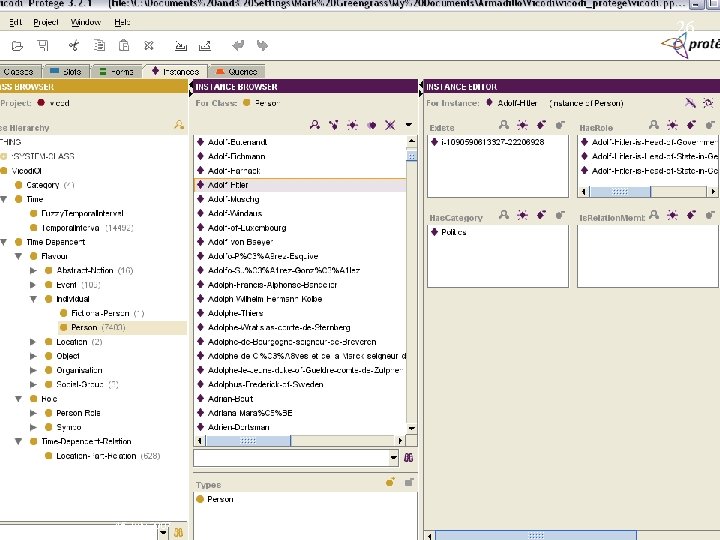Screen dimensions: 720x540
Task: Click the Paste clipboard toolbar icon
Action: tap(124, 45)
